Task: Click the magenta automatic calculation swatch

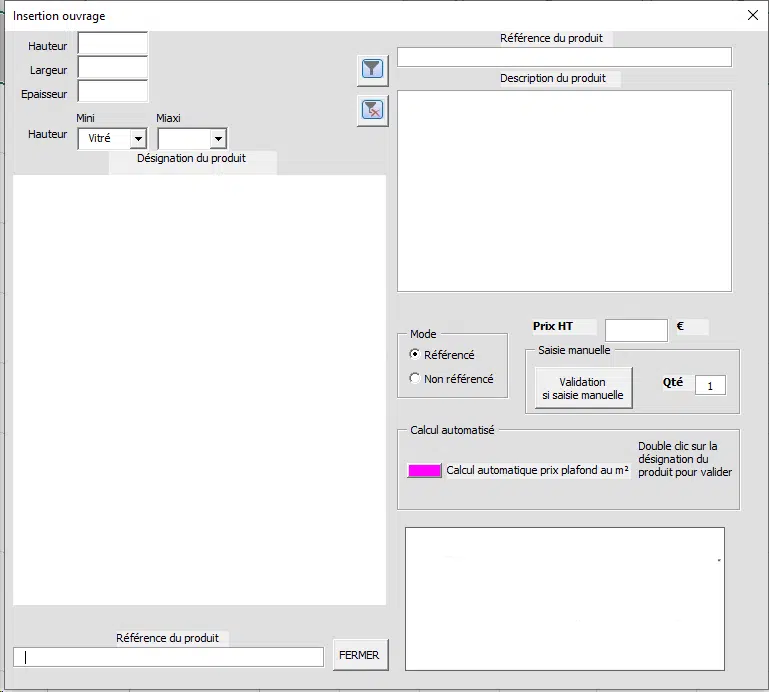Action: 424,471
